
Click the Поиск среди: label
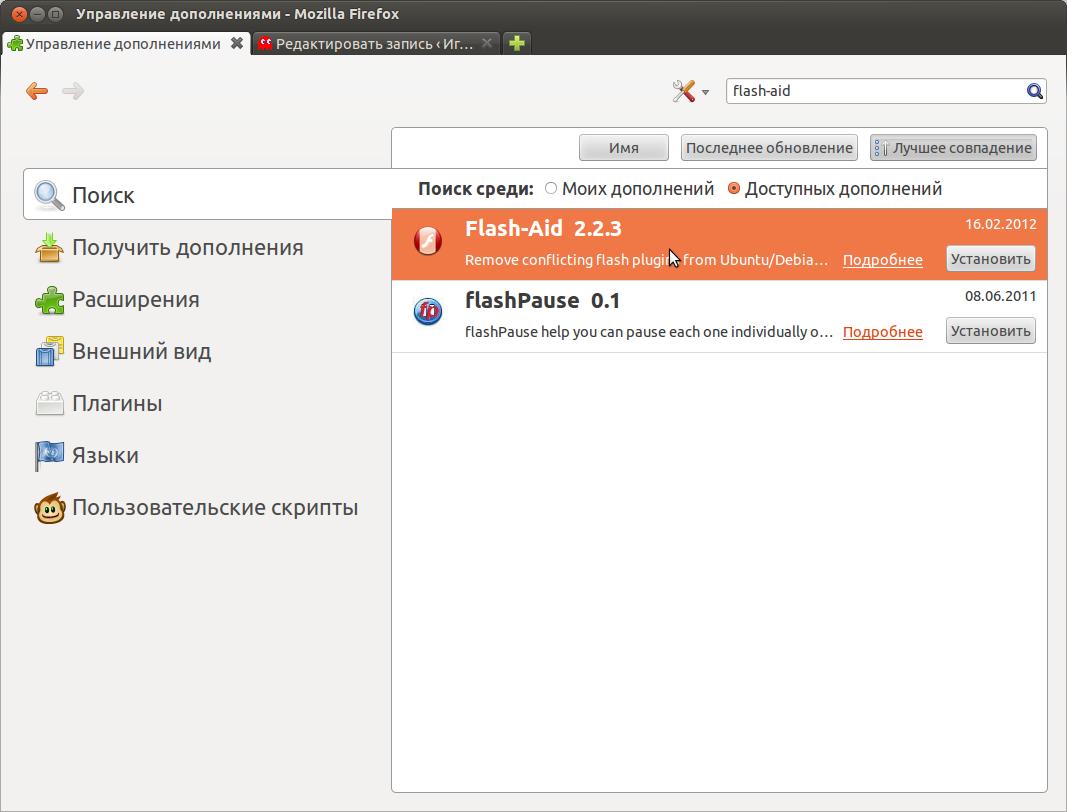click(x=476, y=189)
